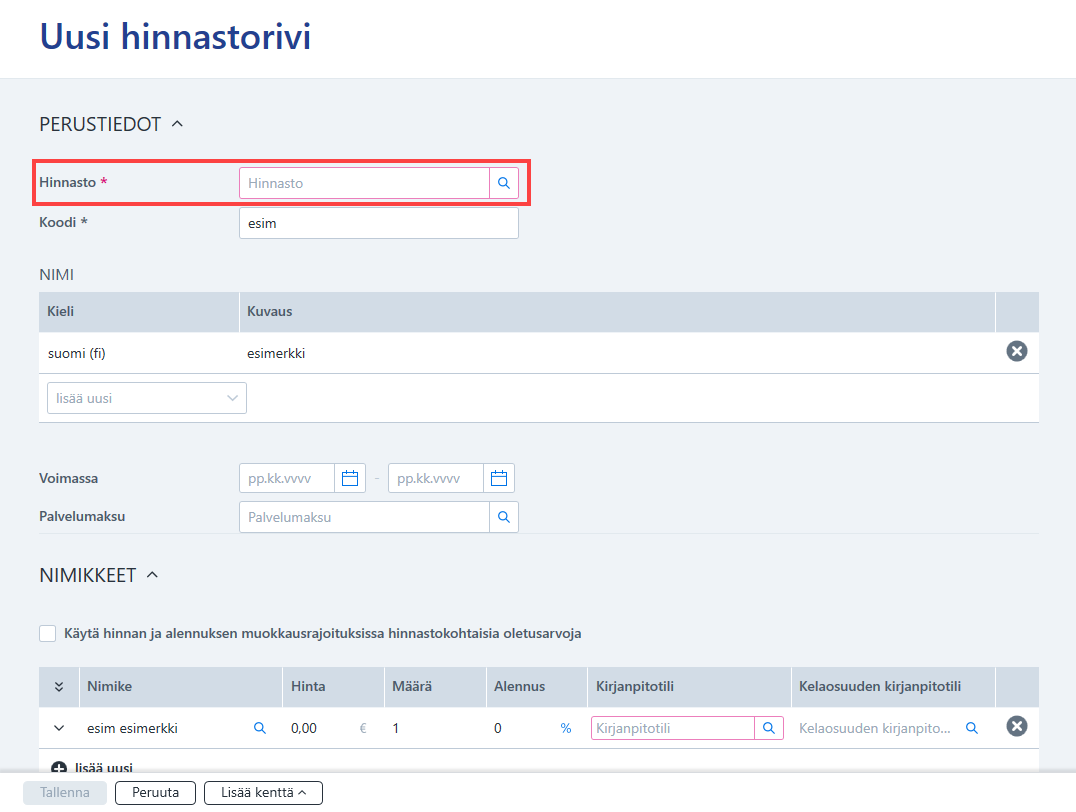Click the esim esimerkki item name
The image size is (1076, 812).
pos(132,728)
